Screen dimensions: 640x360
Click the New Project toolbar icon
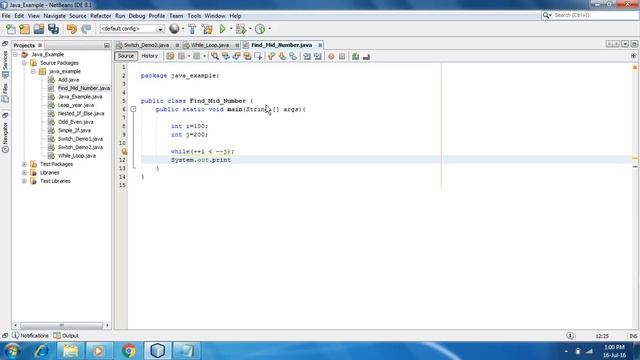pyautogui.click(x=24, y=29)
